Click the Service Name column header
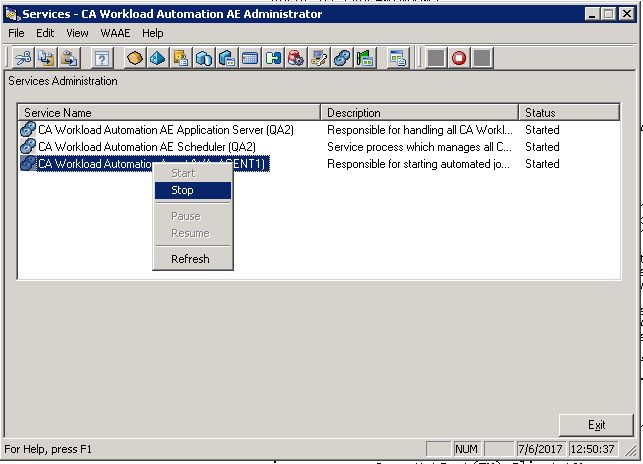 (x=169, y=112)
